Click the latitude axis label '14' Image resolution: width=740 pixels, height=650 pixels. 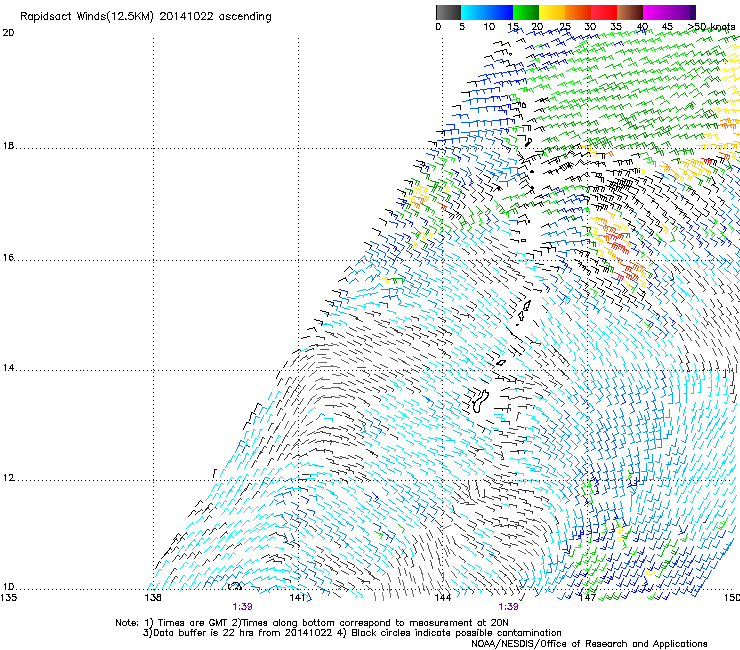pyautogui.click(x=8, y=368)
